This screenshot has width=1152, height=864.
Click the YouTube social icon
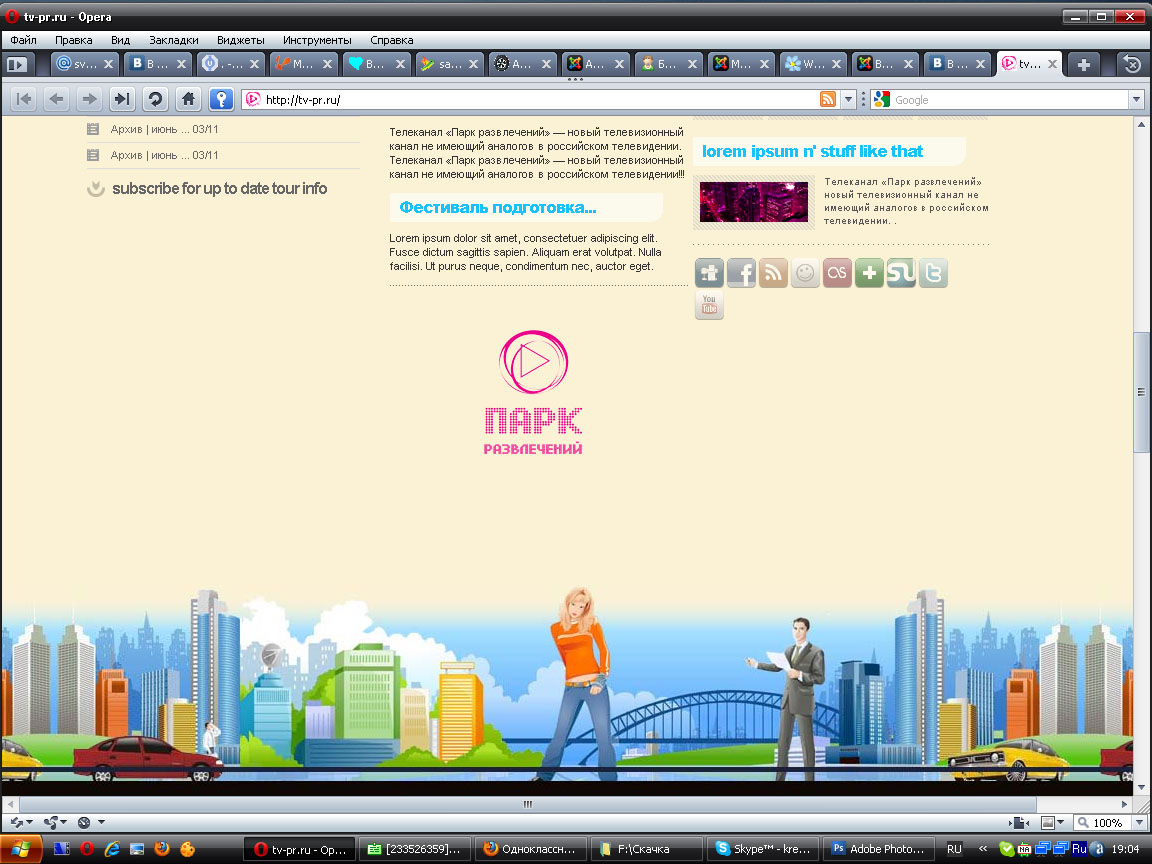click(709, 305)
